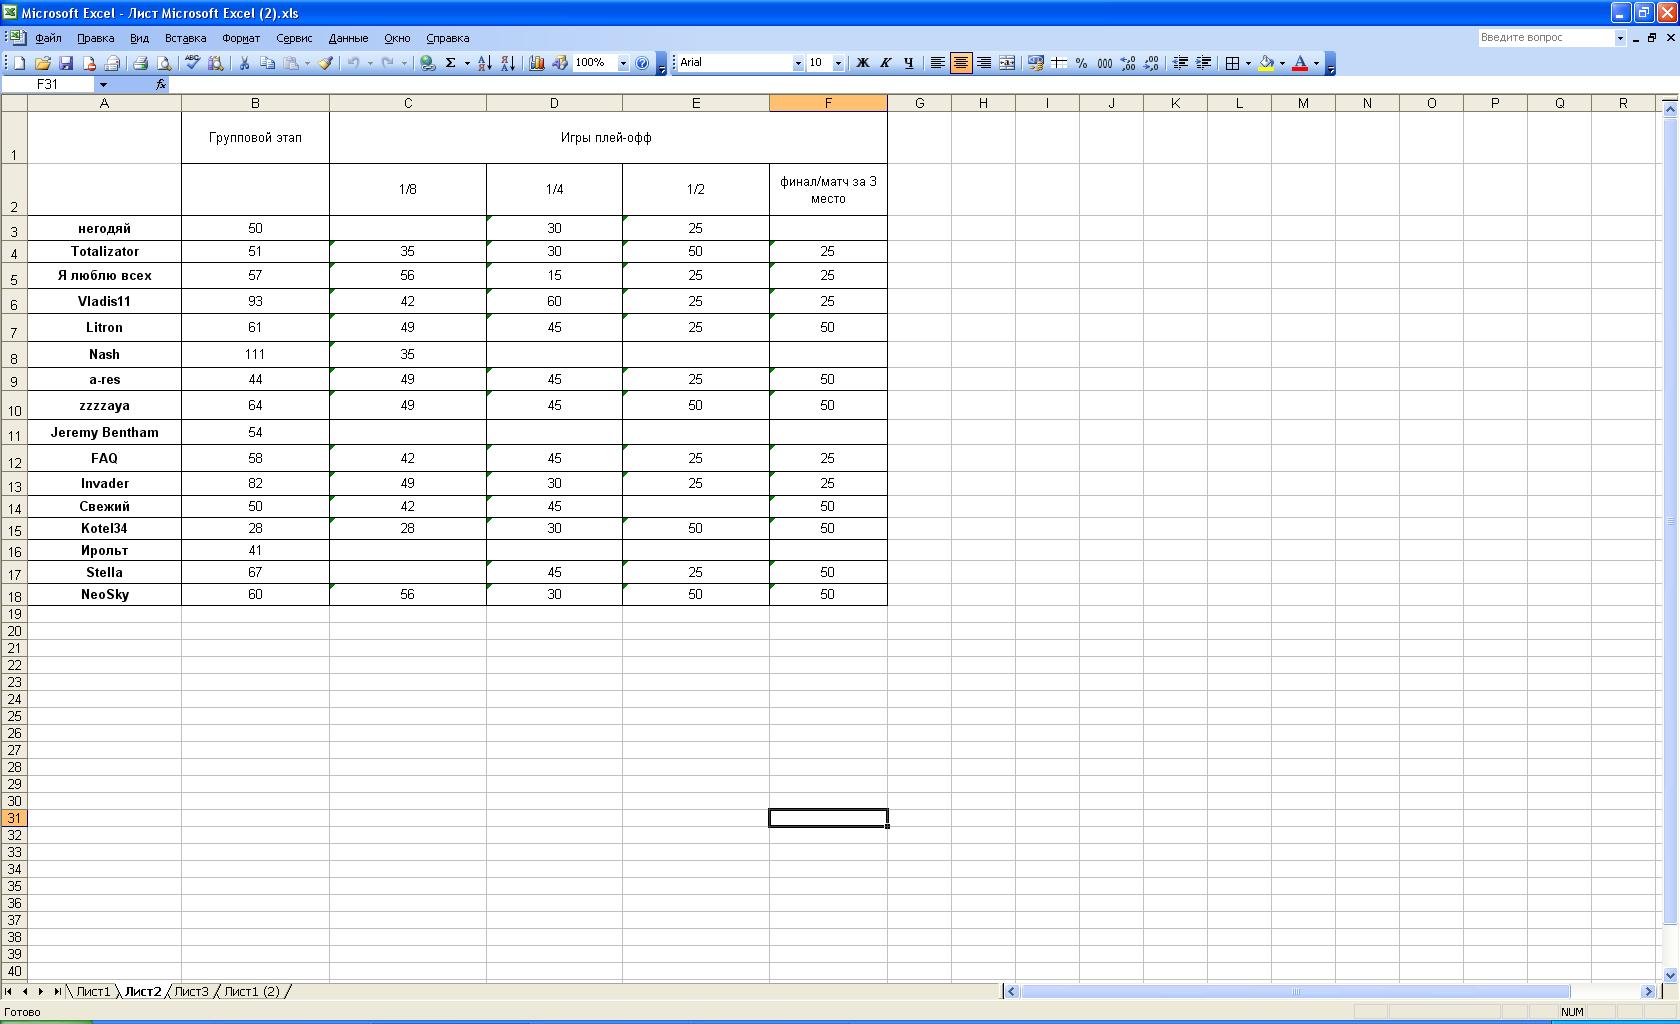Screen dimensions: 1680x1024
Task: Expand the font color dropdown arrow
Action: 1316,63
